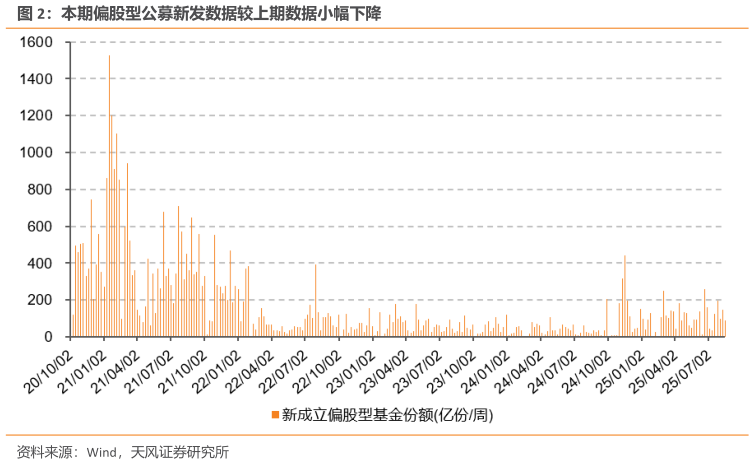Click the legend label 新成立偏股型基金份额
754x464 pixels.
(x=357, y=414)
